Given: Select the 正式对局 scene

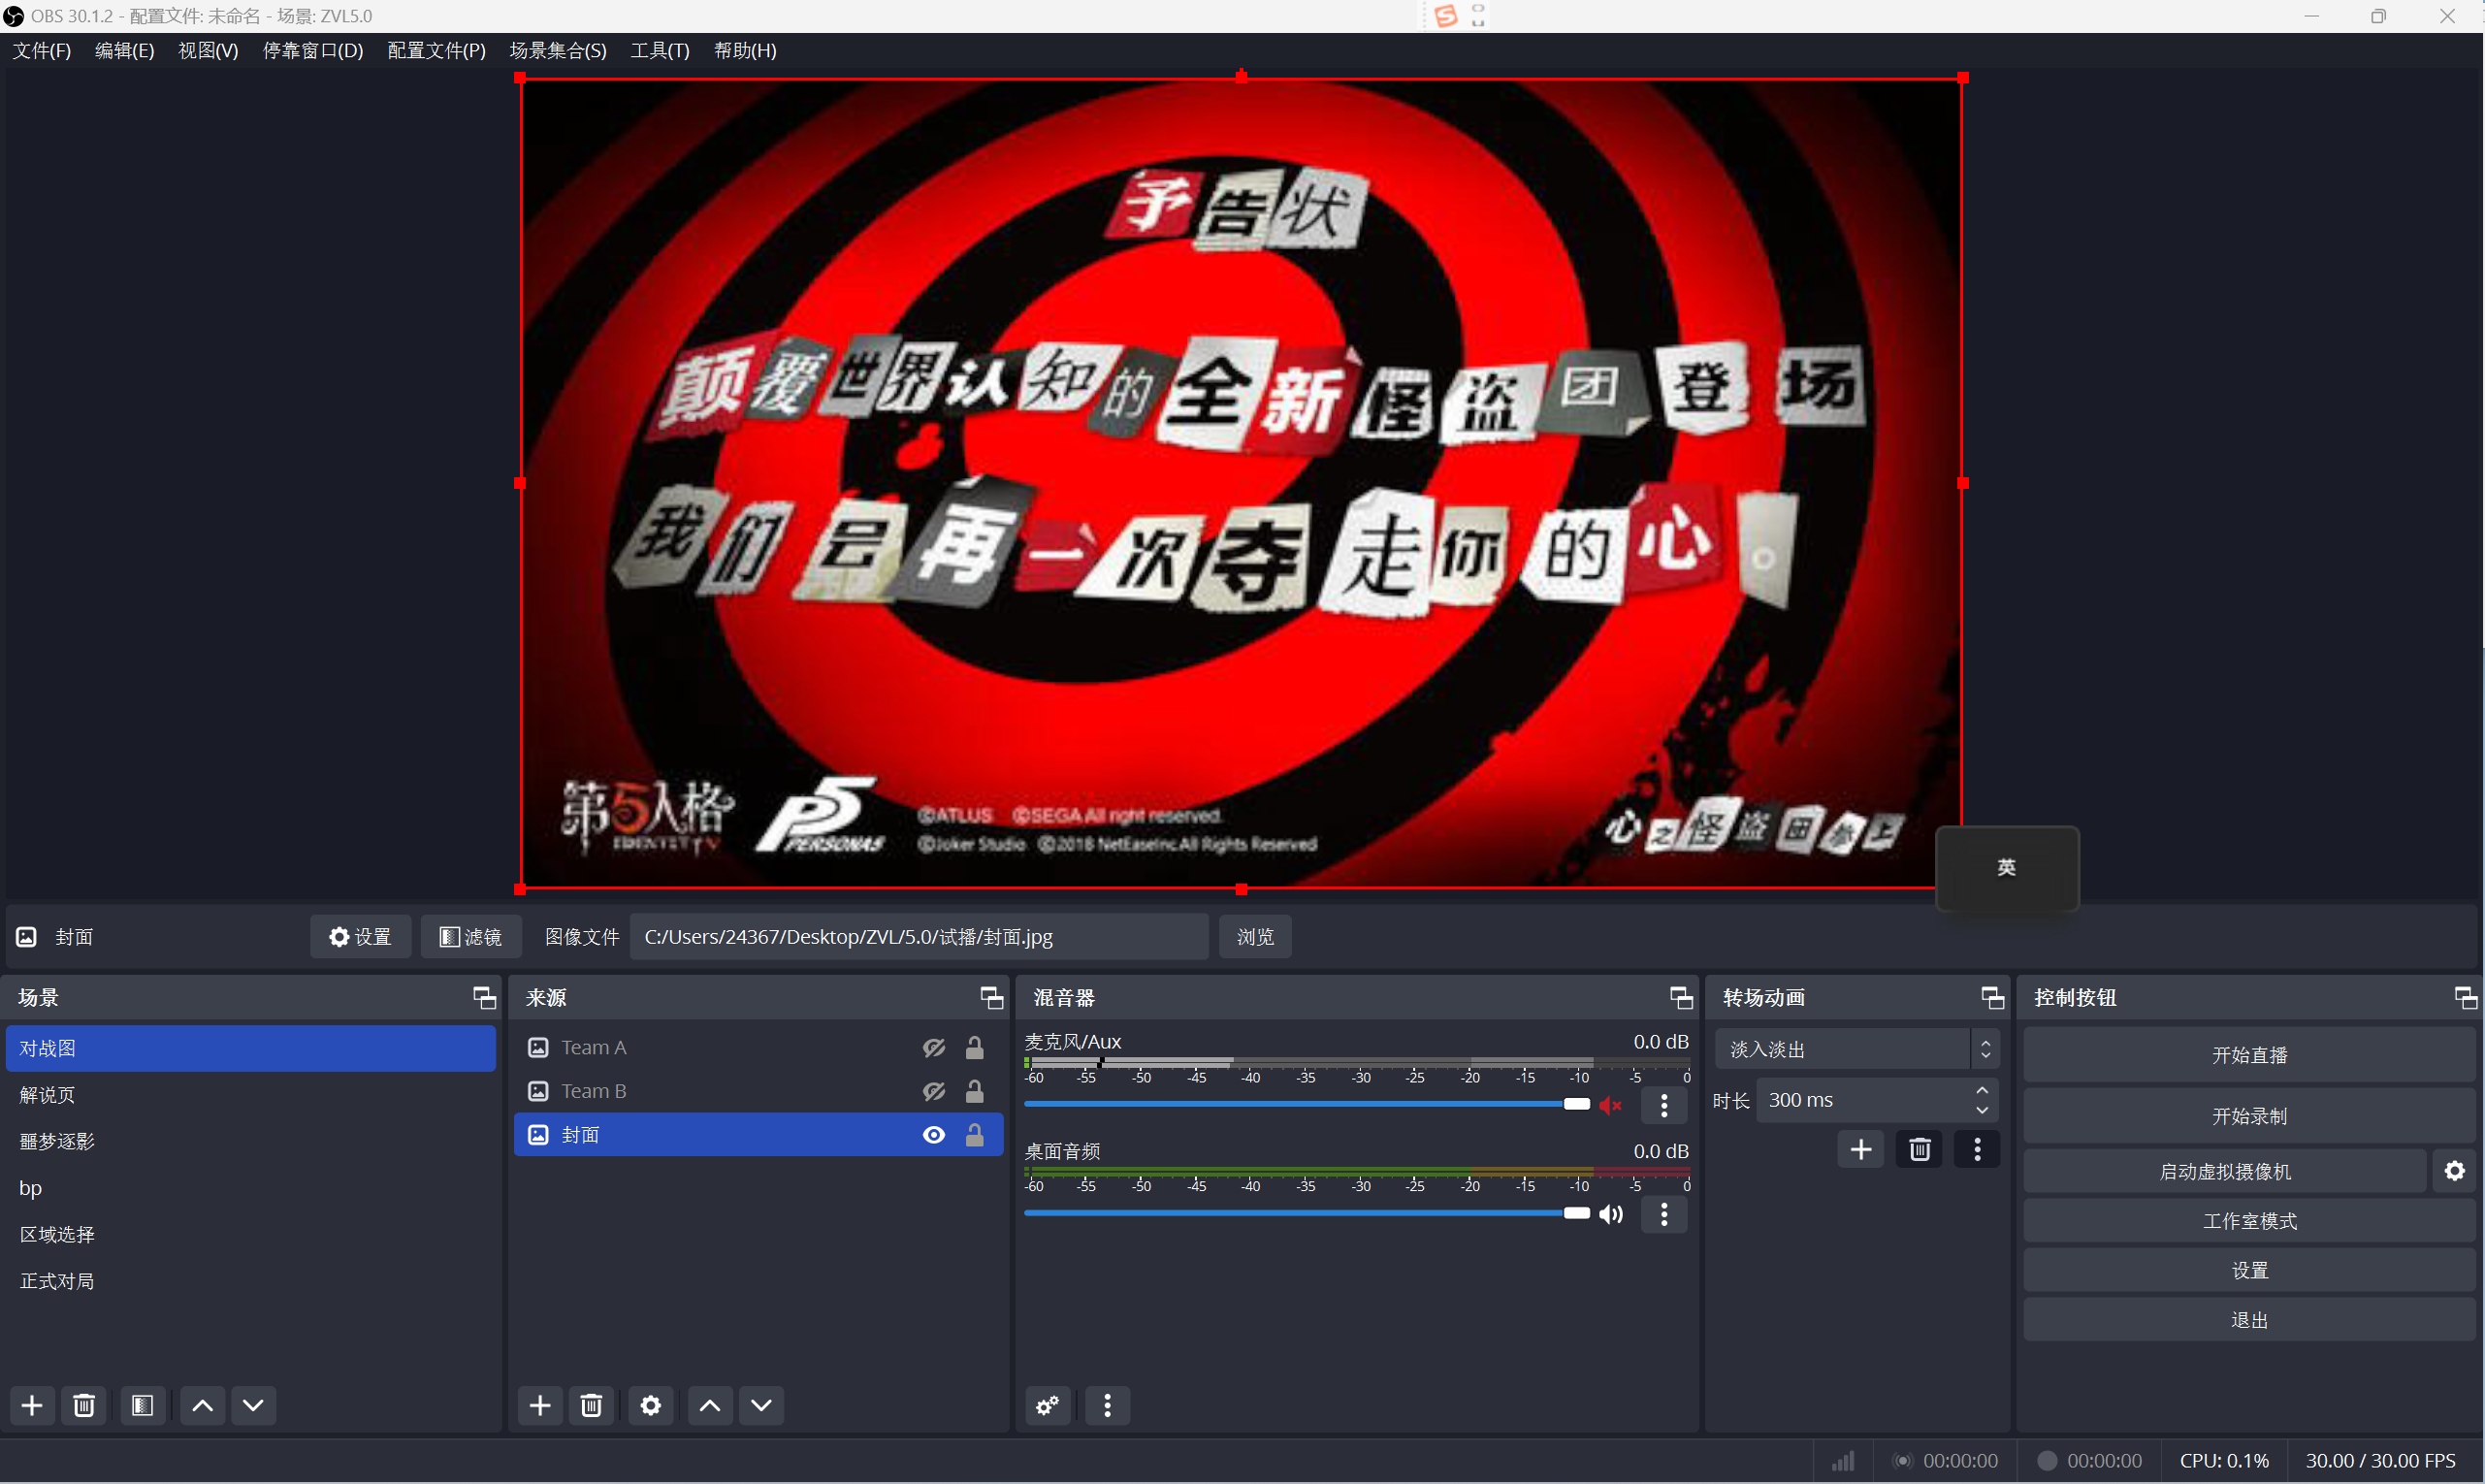Looking at the screenshot, I should click(x=250, y=1281).
